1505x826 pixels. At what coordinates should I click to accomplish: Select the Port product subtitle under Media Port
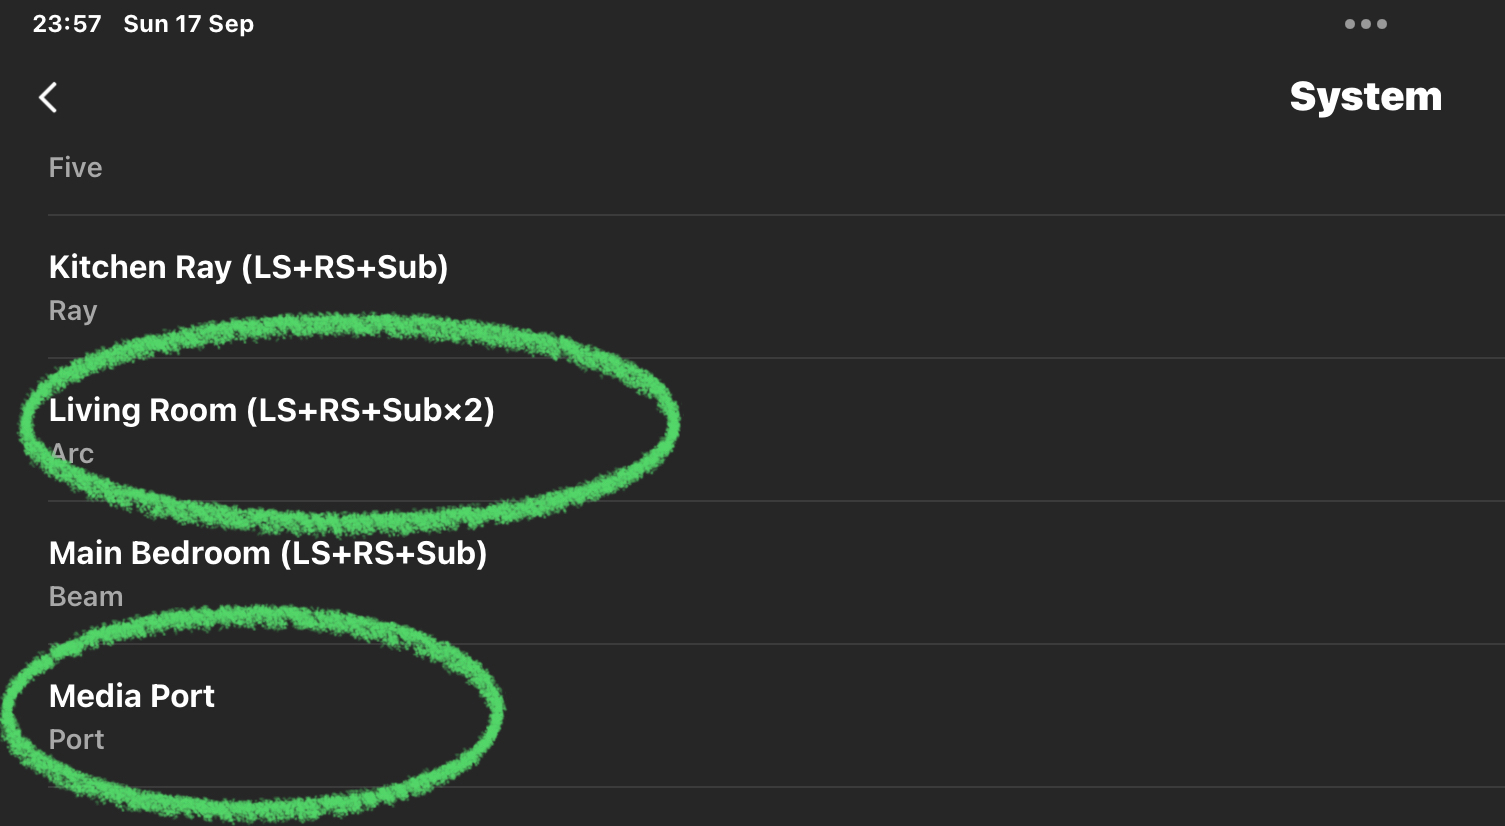tap(77, 739)
